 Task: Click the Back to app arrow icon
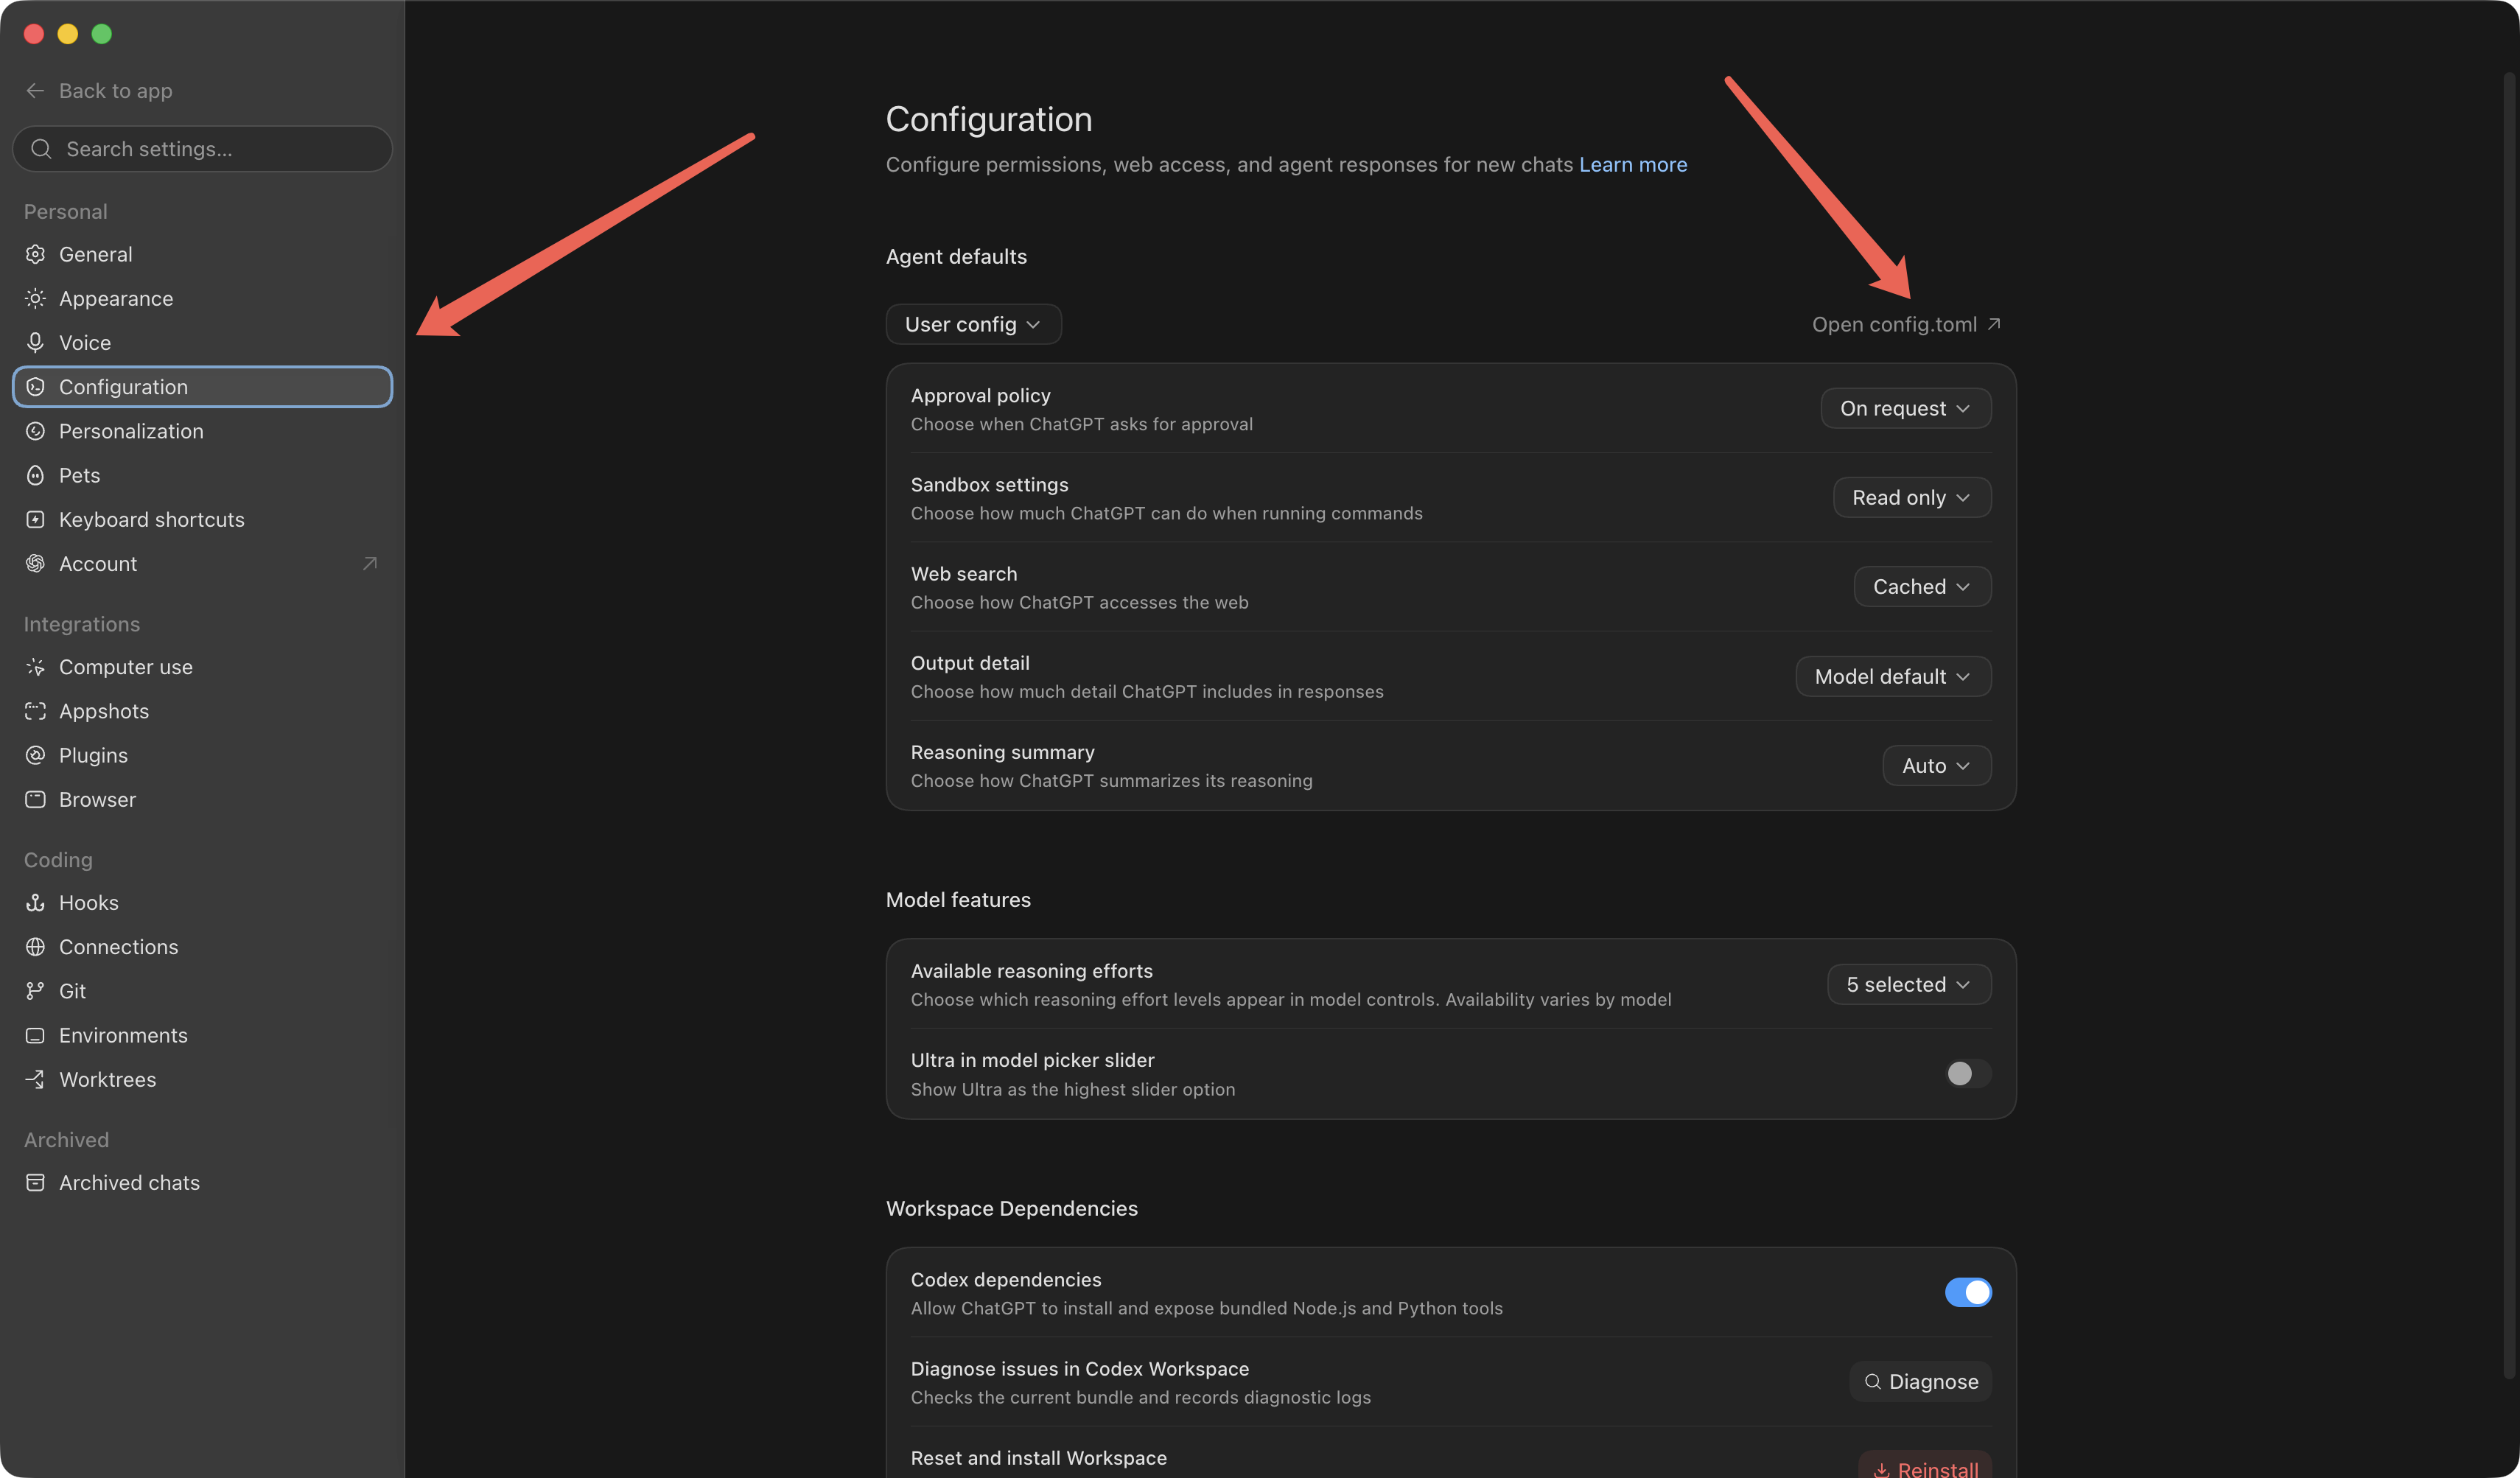pyautogui.click(x=35, y=91)
